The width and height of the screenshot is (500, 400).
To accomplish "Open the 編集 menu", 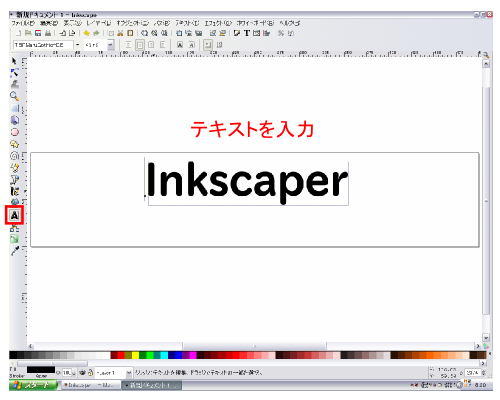I will [49, 23].
